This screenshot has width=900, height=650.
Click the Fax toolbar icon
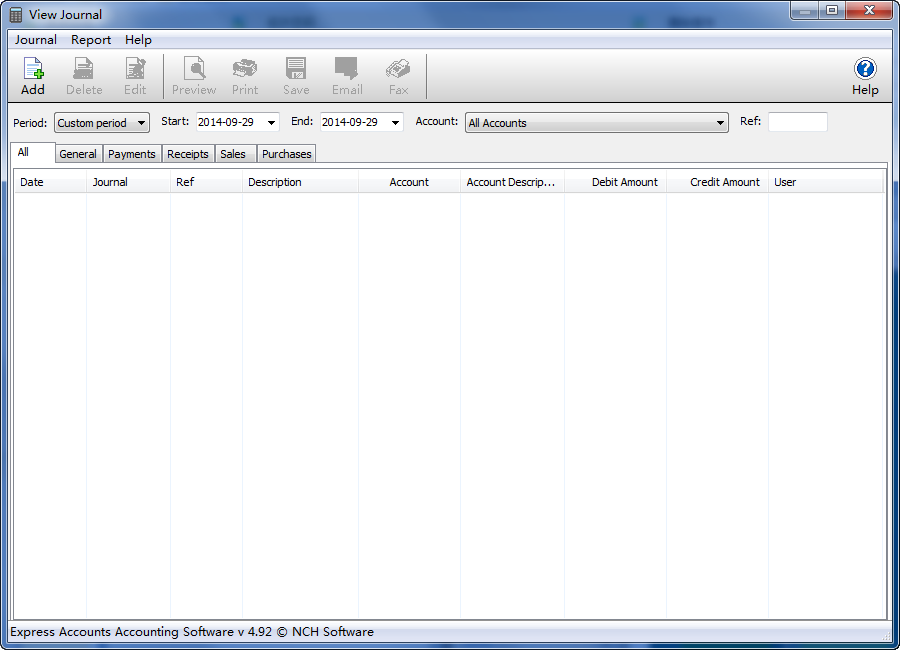click(x=398, y=76)
